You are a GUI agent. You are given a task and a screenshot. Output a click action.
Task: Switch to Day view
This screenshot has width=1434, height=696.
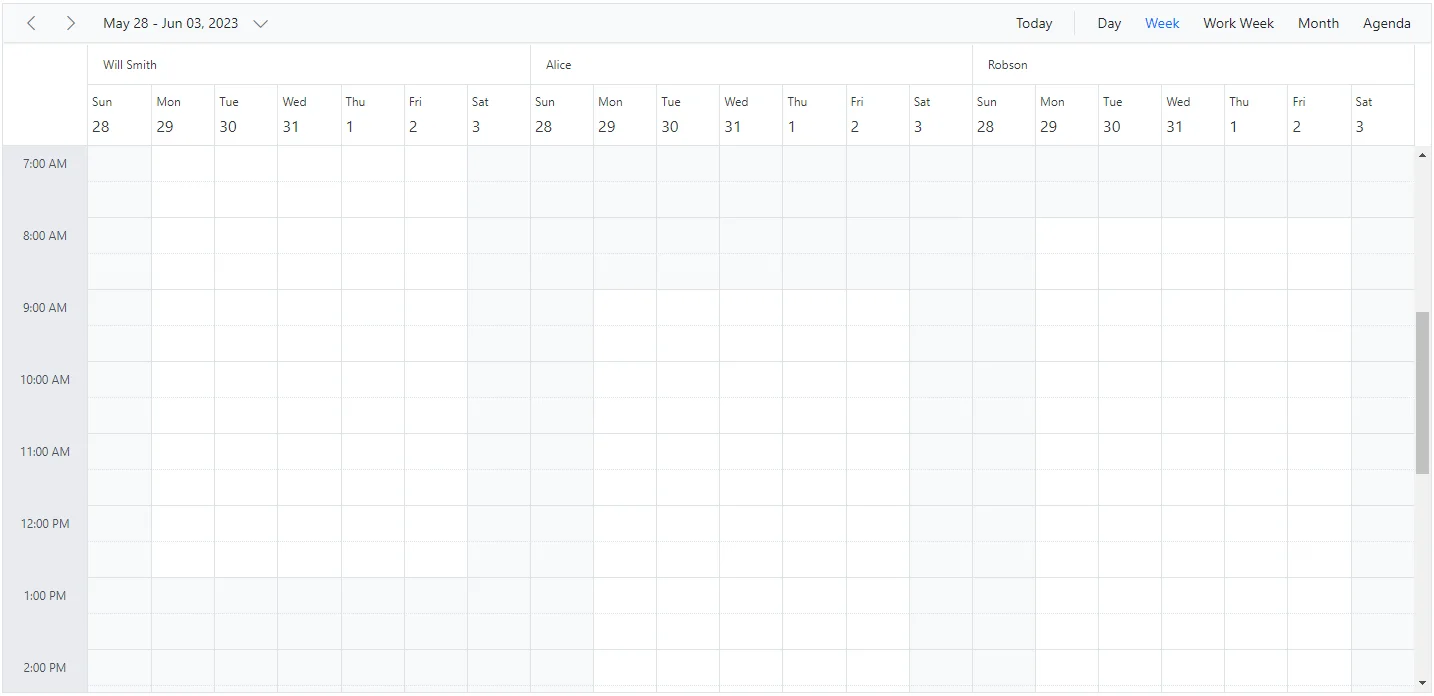(x=1109, y=23)
